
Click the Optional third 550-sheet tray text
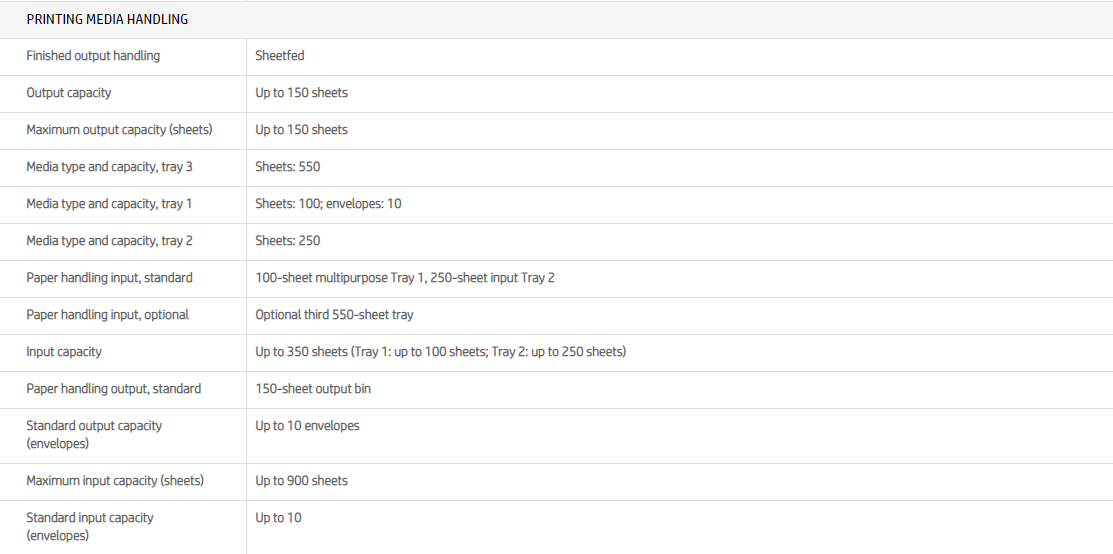pyautogui.click(x=334, y=315)
